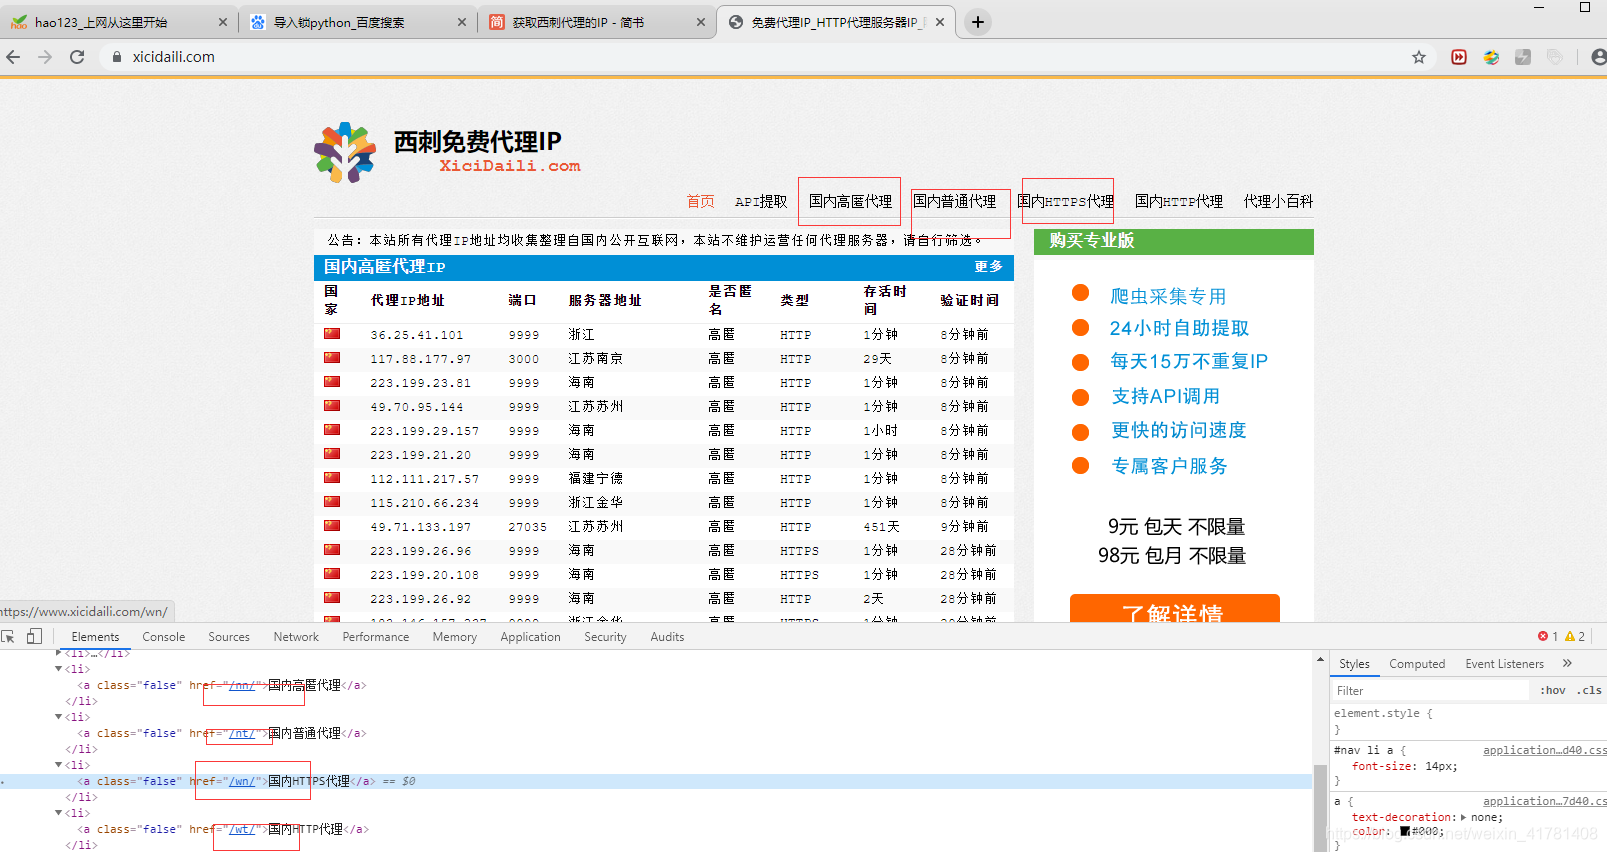Open the Performance DevTools tab
1607x852 pixels.
click(376, 637)
